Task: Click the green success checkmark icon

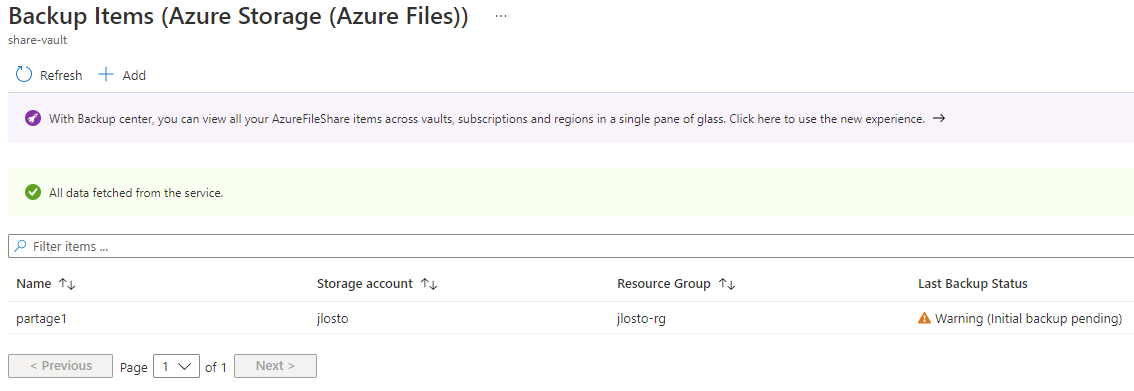Action: click(x=33, y=192)
